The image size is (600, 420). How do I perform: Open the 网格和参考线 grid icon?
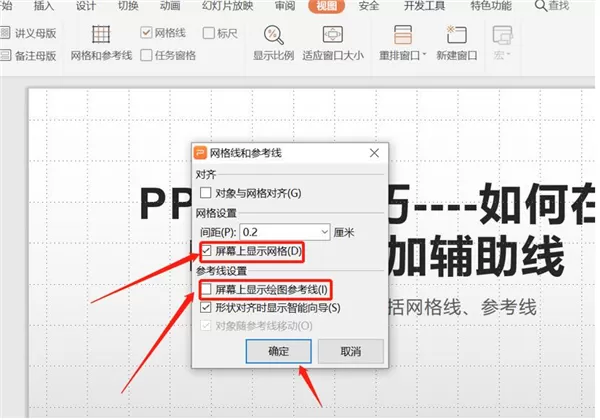point(101,34)
